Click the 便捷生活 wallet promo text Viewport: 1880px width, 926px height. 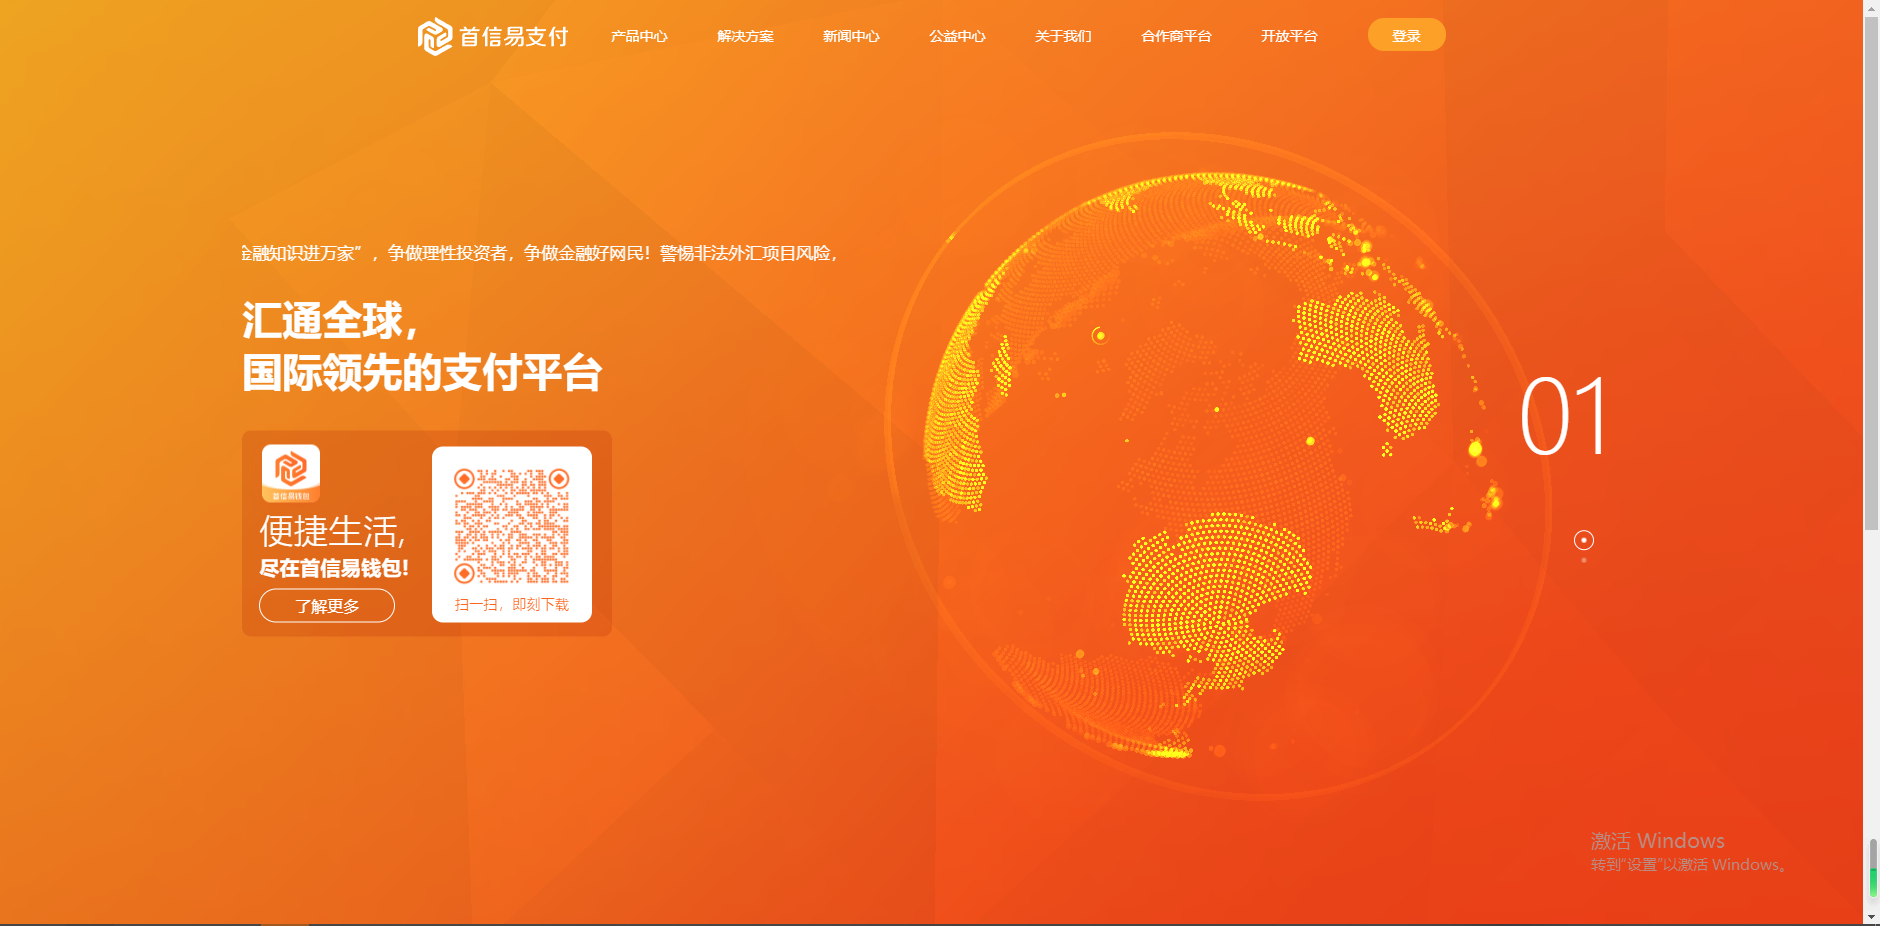point(333,531)
